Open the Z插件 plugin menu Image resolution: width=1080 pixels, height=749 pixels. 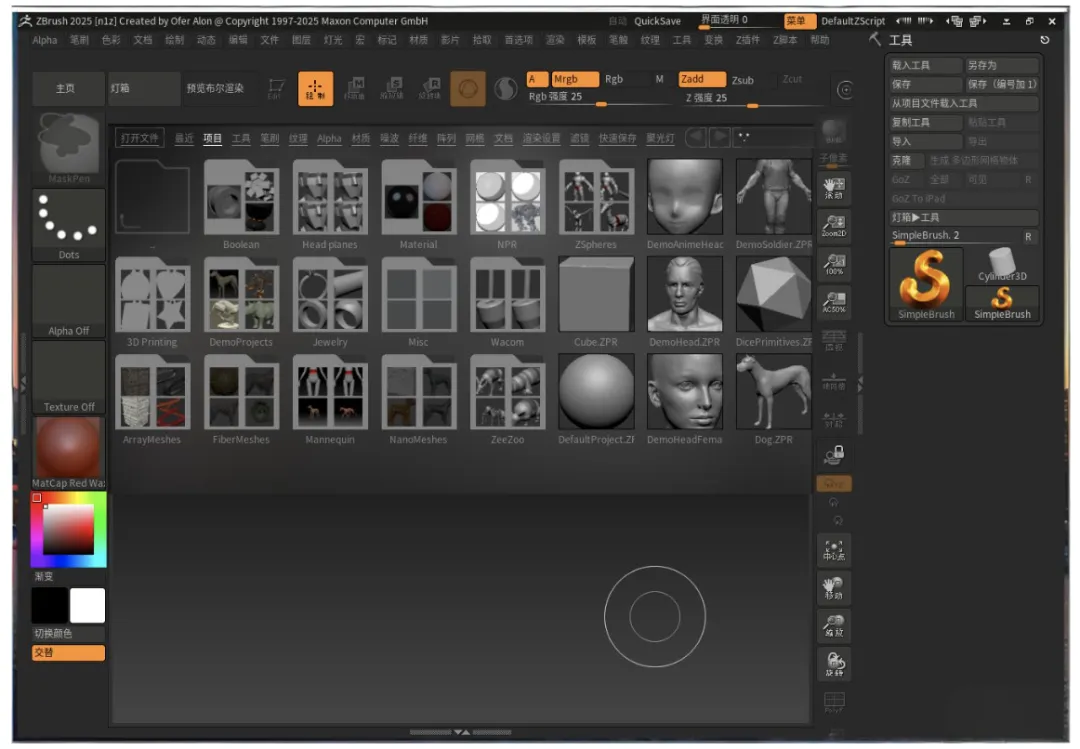(x=747, y=40)
